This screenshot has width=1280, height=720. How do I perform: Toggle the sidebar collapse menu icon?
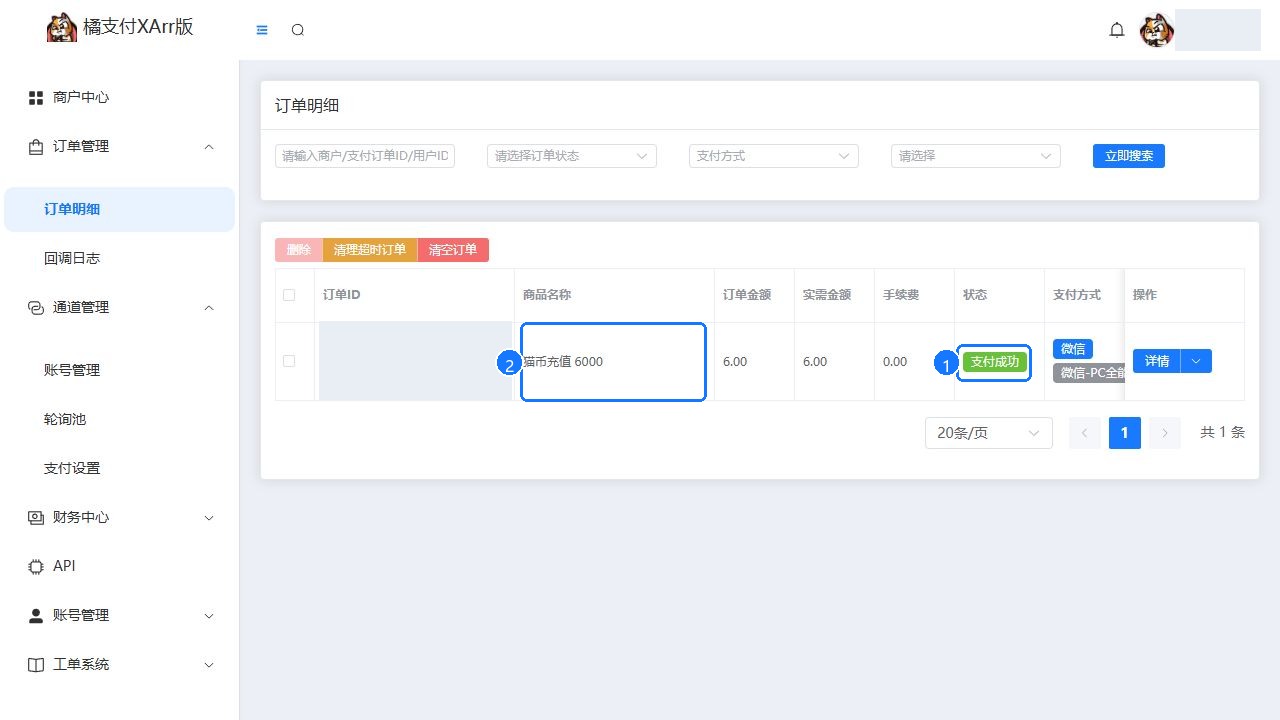point(262,30)
